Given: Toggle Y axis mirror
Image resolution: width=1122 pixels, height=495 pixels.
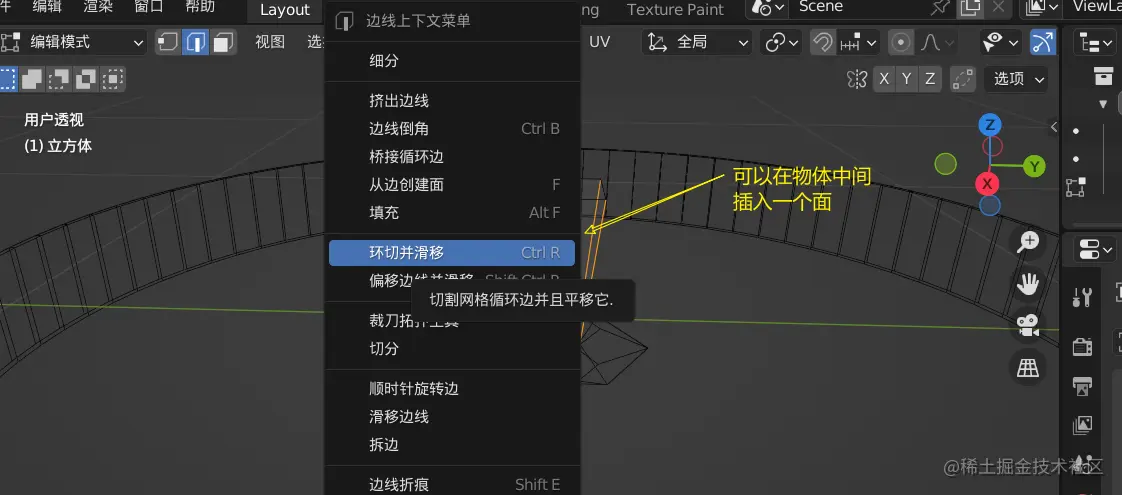Looking at the screenshot, I should point(907,79).
